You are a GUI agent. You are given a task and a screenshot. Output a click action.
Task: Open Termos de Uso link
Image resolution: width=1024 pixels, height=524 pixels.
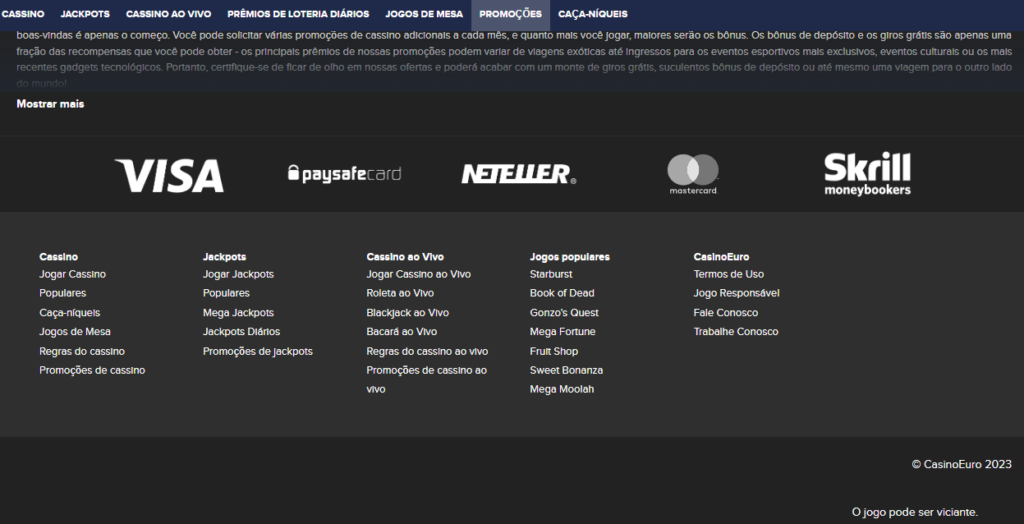point(729,274)
